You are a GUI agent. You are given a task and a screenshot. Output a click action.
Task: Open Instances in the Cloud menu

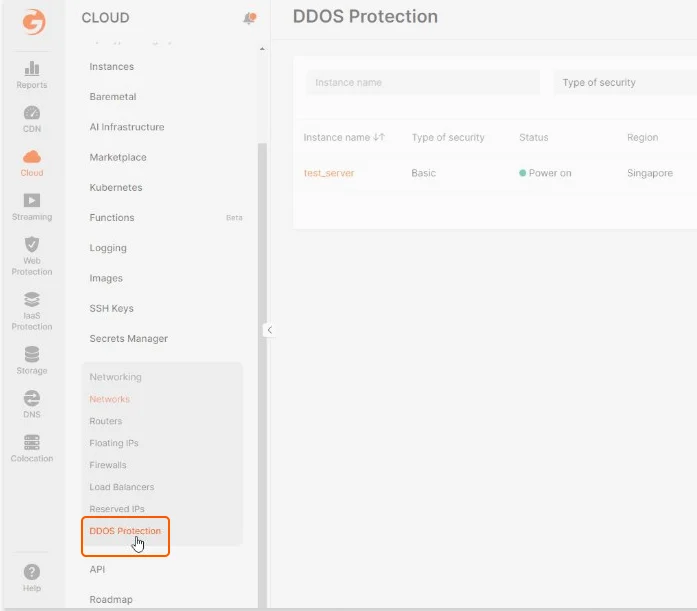(112, 67)
